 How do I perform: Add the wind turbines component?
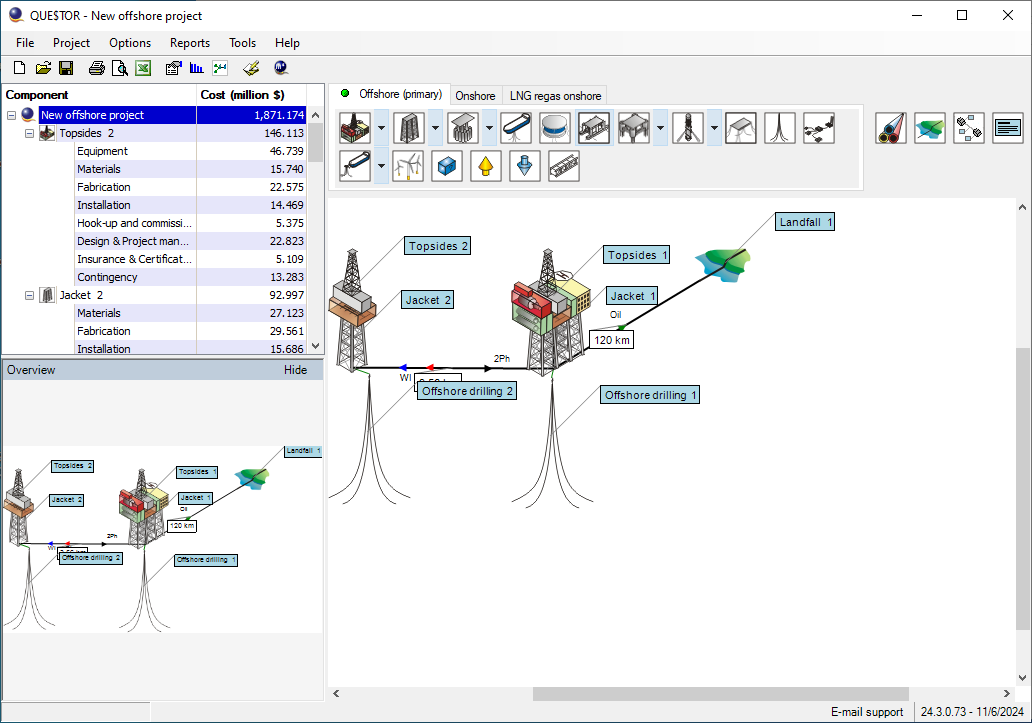[x=408, y=166]
